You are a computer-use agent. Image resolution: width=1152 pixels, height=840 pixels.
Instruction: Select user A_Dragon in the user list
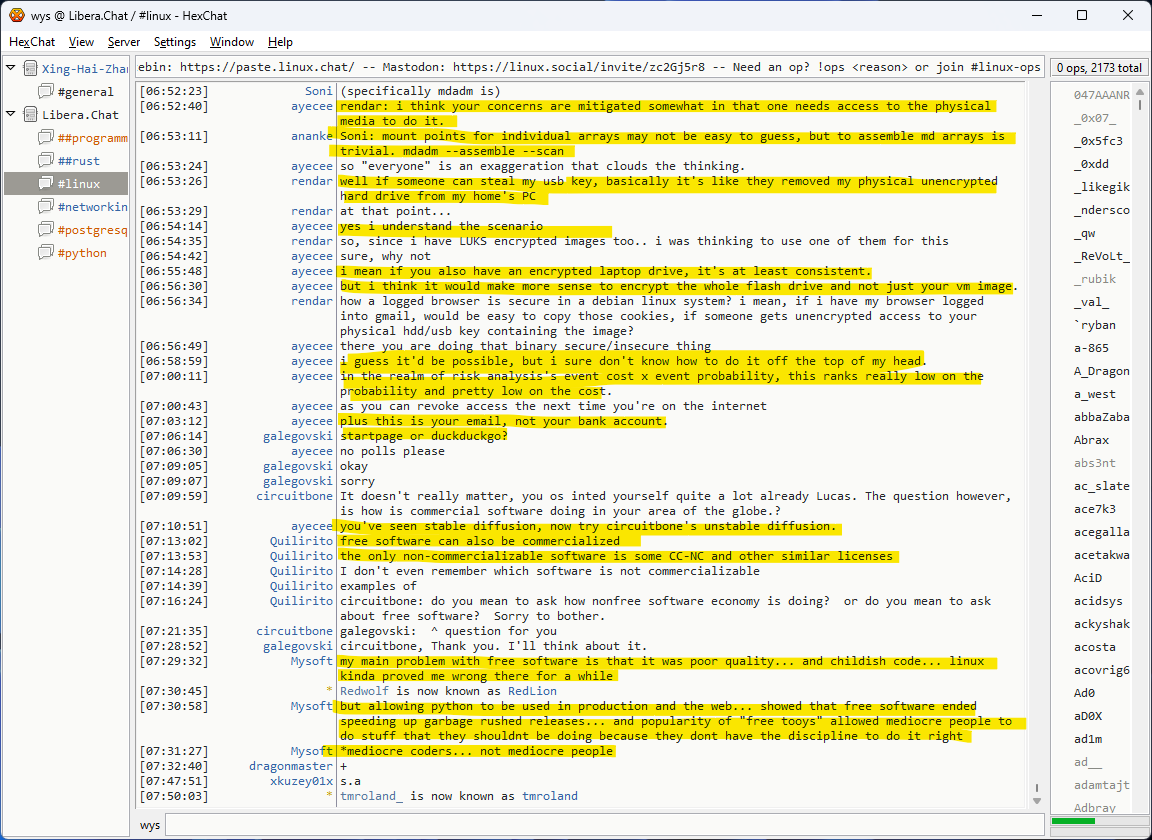coord(1101,371)
